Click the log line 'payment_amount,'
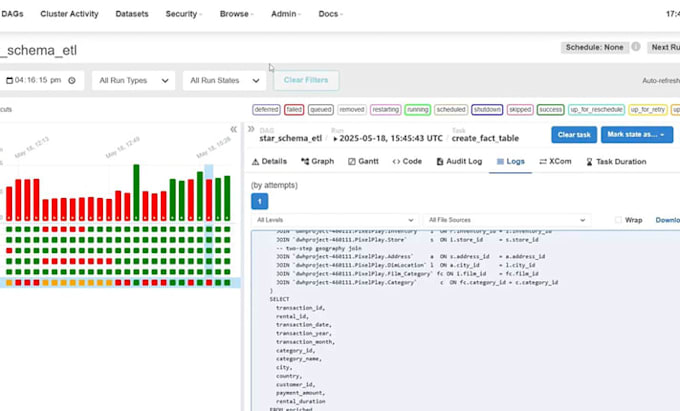This screenshot has width=680, height=411. pyautogui.click(x=299, y=393)
